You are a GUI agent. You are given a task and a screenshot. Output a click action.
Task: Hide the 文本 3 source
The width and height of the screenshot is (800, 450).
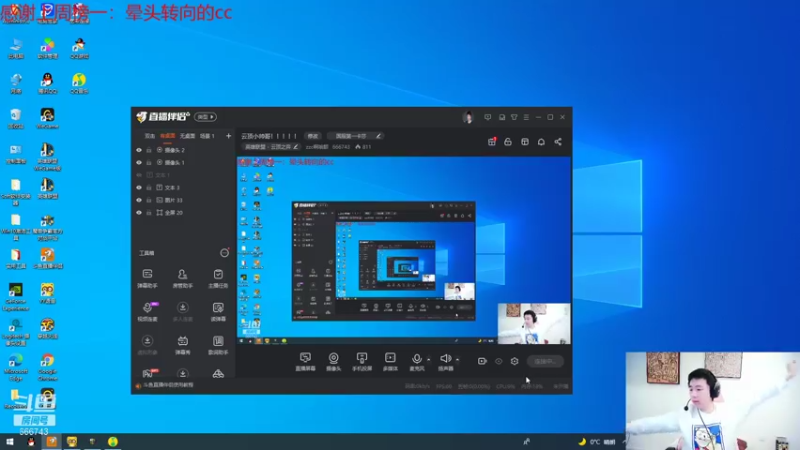click(x=139, y=188)
